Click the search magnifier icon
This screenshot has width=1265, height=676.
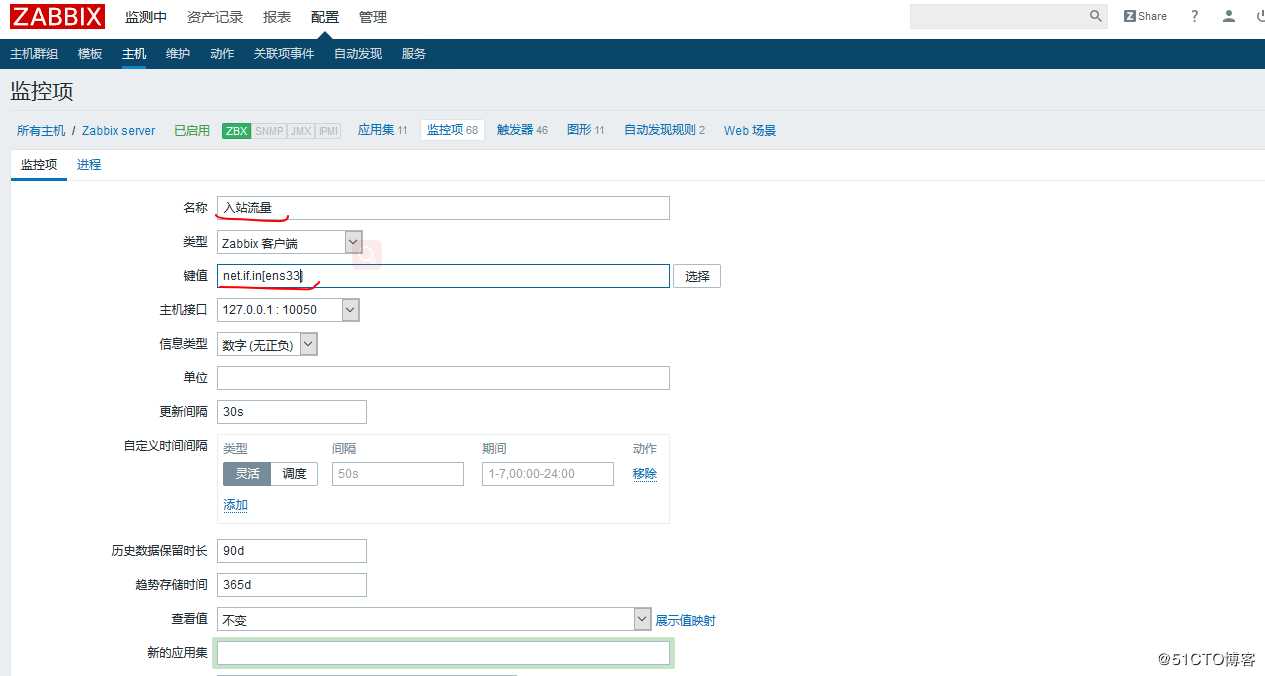[x=1096, y=16]
